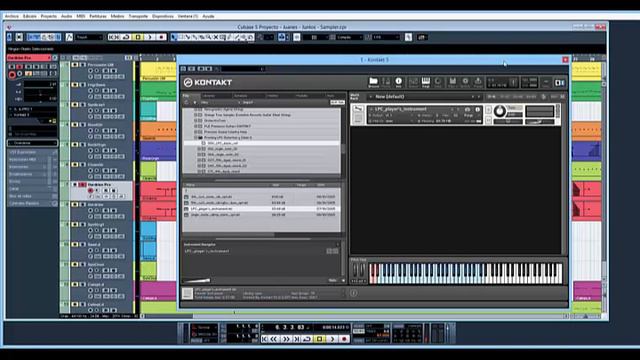Click the Kontakt Purge icon
The image size is (640, 360).
[478, 82]
